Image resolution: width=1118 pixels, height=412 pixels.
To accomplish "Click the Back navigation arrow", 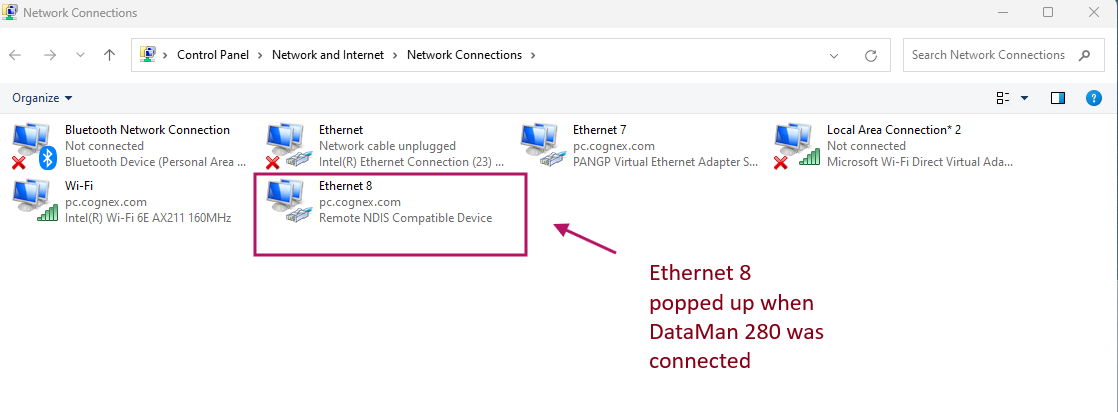I will tap(16, 55).
